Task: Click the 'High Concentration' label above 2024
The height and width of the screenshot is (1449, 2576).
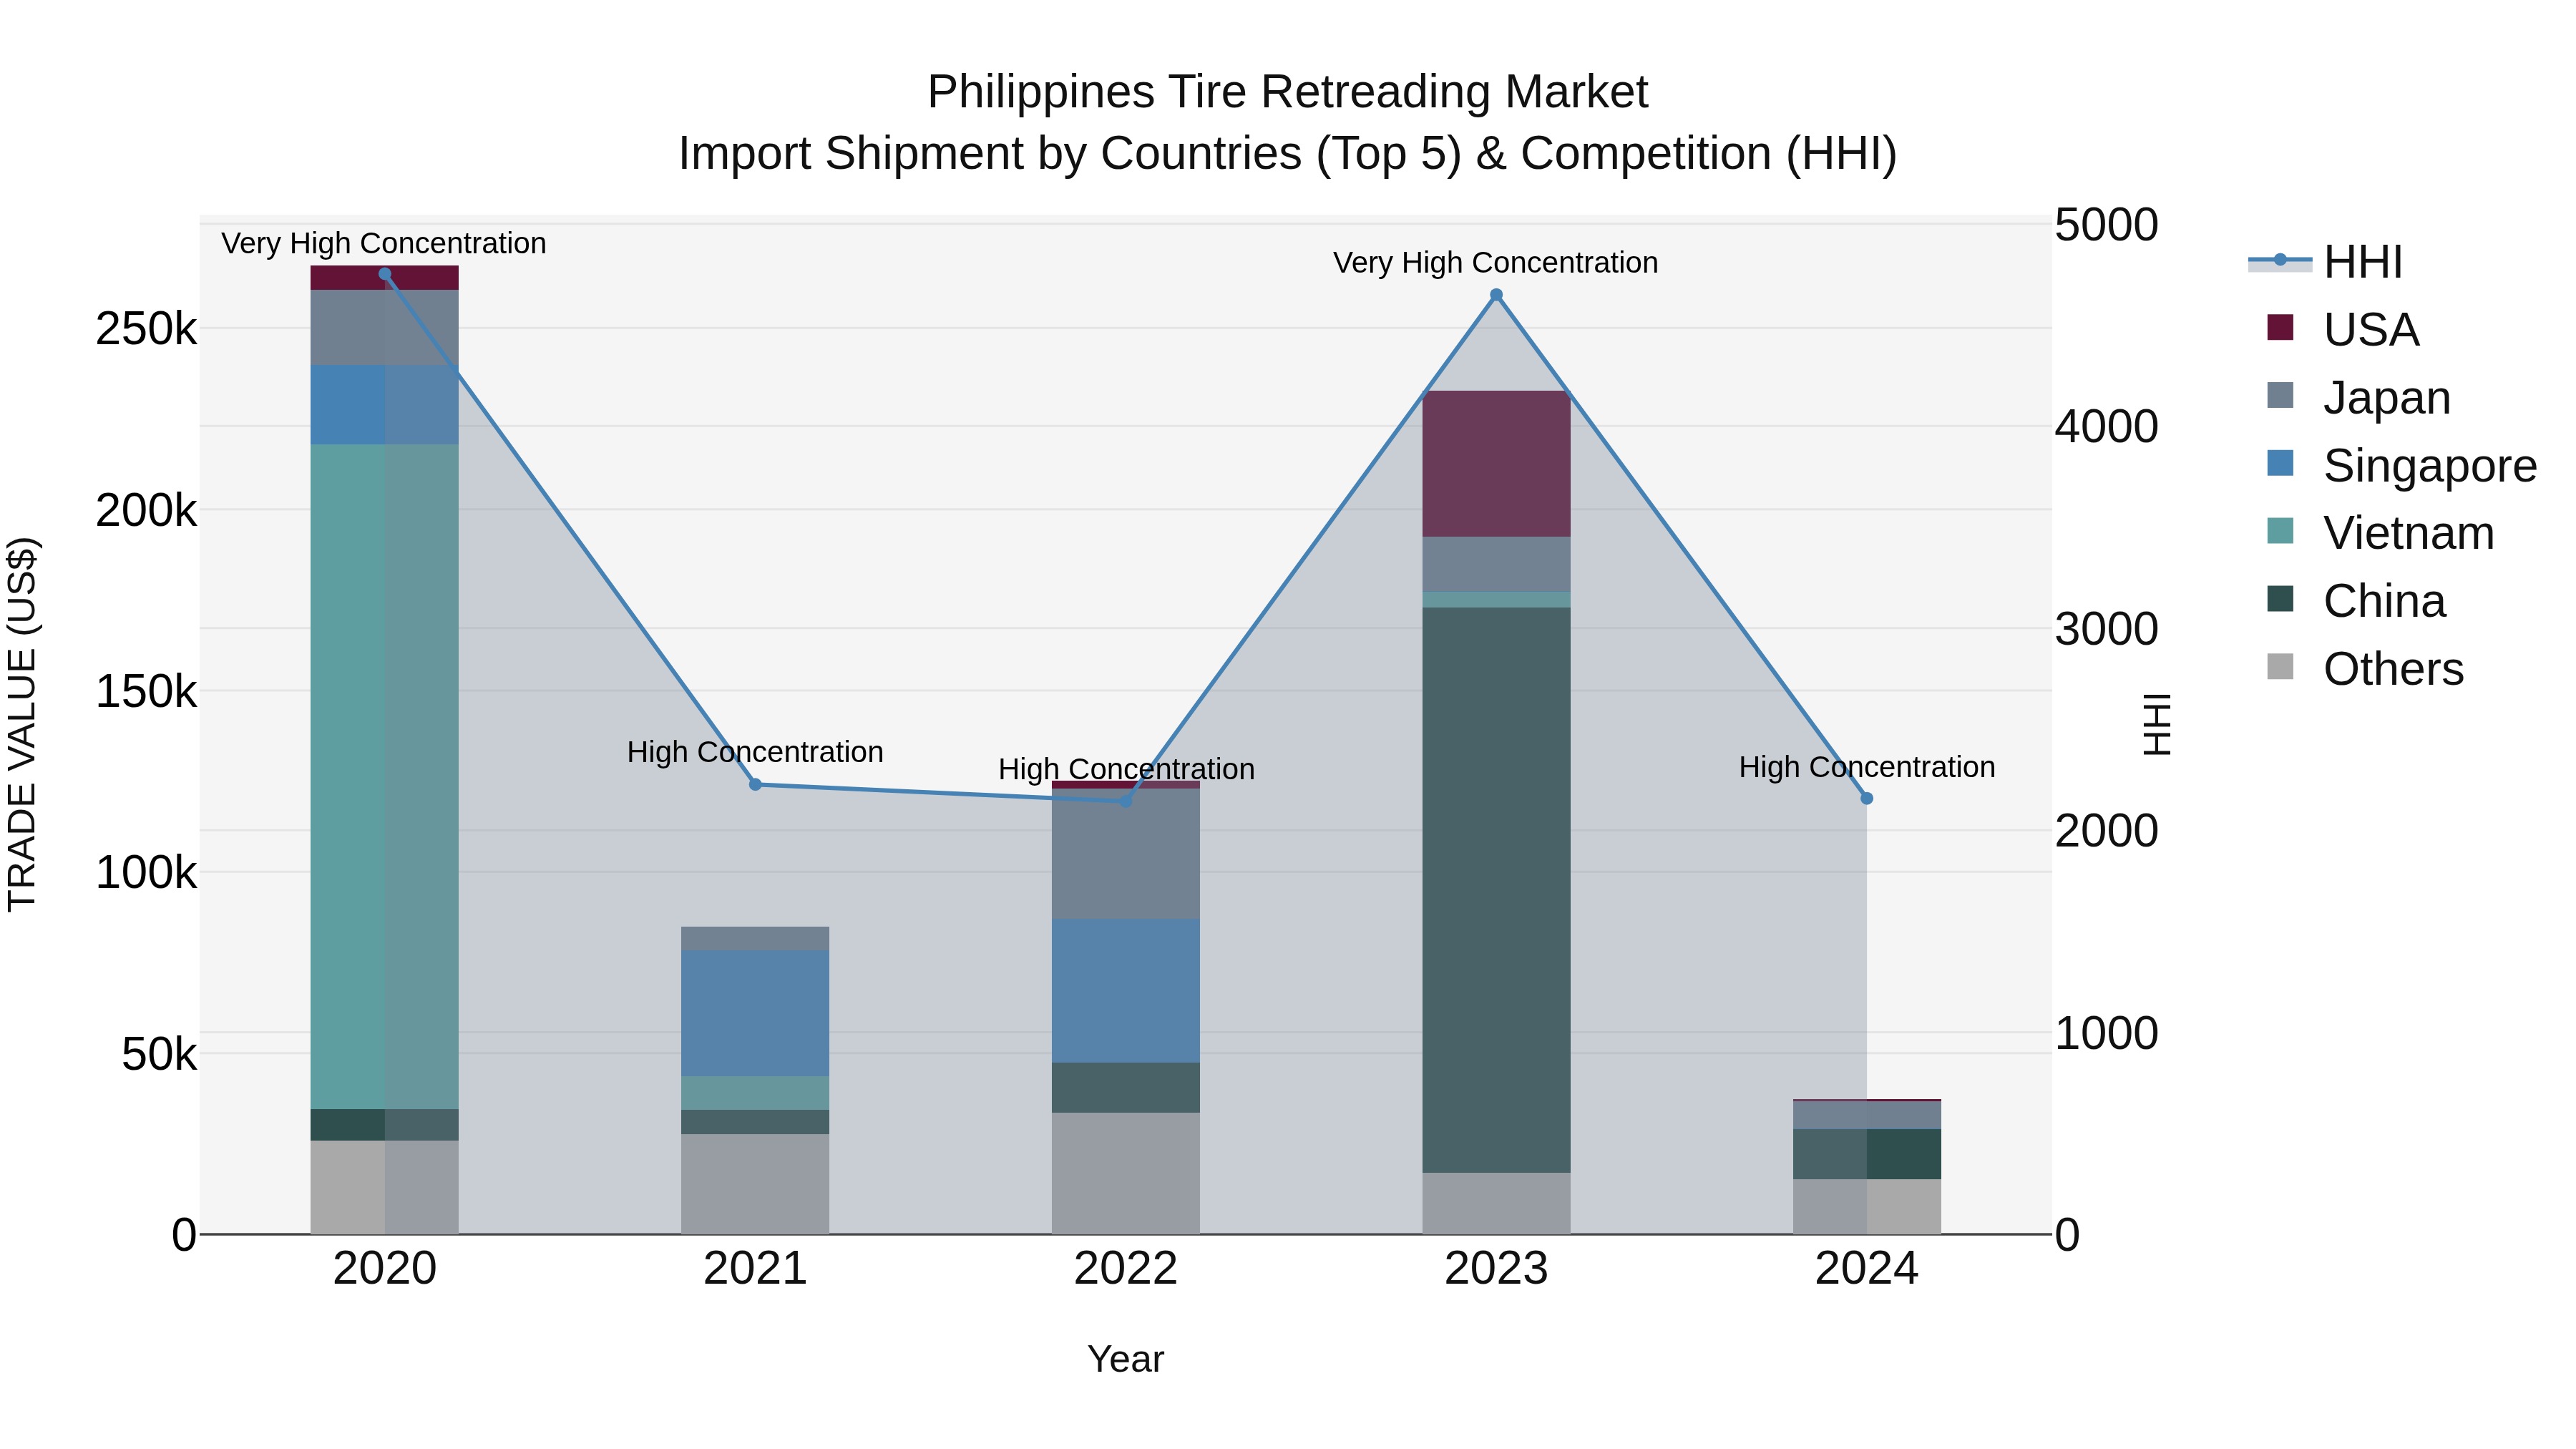Action: (1867, 767)
